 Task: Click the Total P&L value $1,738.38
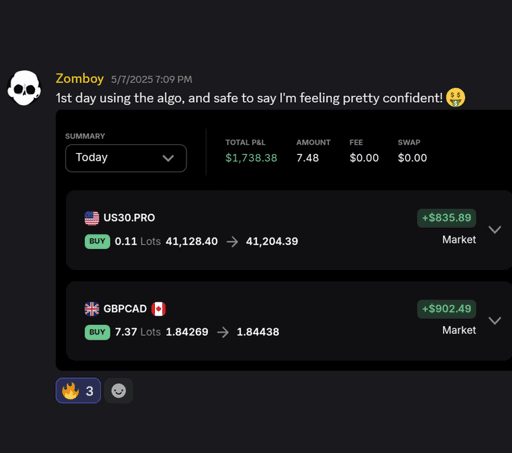click(x=251, y=158)
